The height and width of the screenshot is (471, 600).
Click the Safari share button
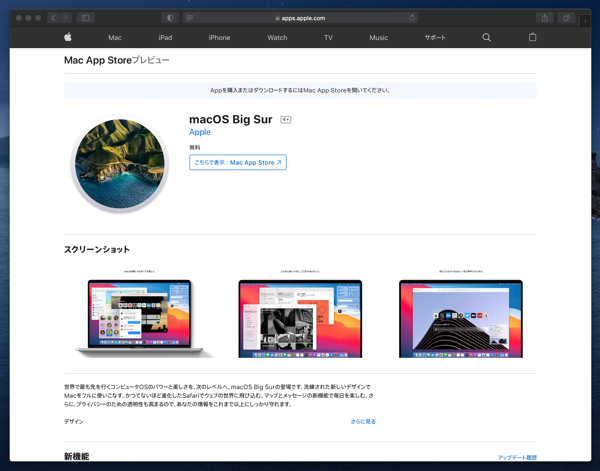[x=545, y=18]
